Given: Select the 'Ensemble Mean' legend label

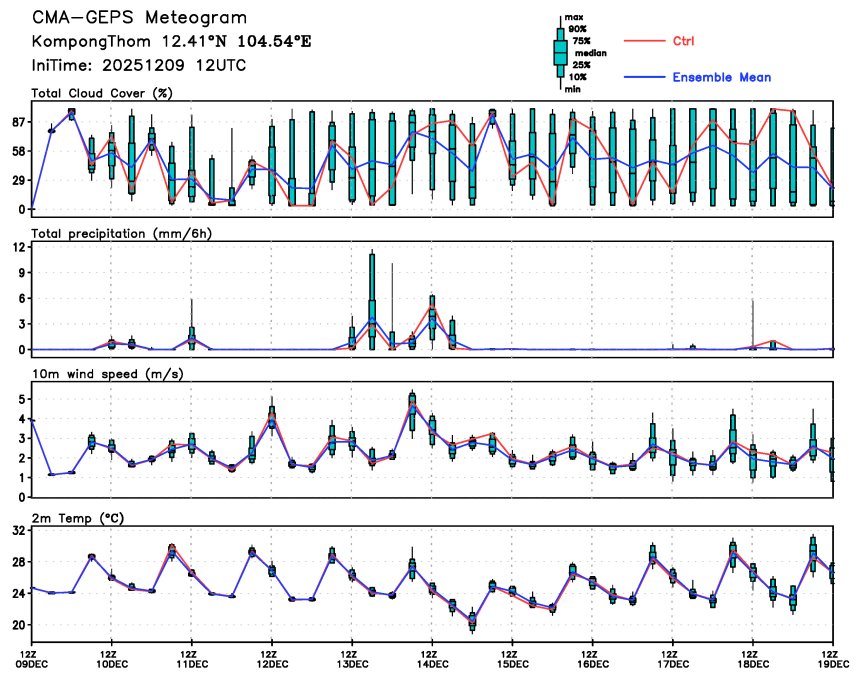Looking at the screenshot, I should tap(722, 77).
